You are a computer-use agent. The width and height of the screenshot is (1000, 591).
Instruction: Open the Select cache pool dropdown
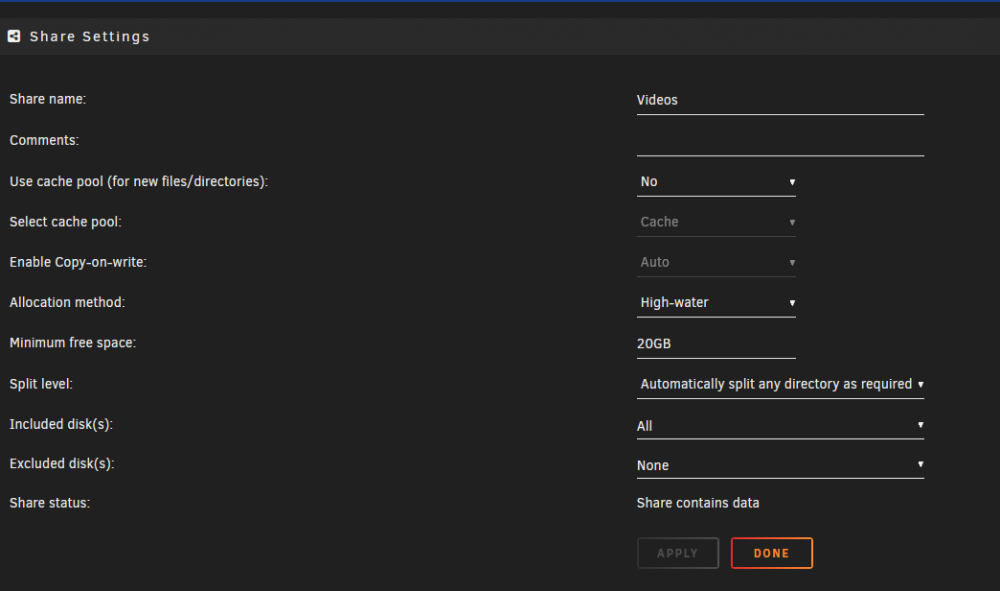tap(716, 222)
